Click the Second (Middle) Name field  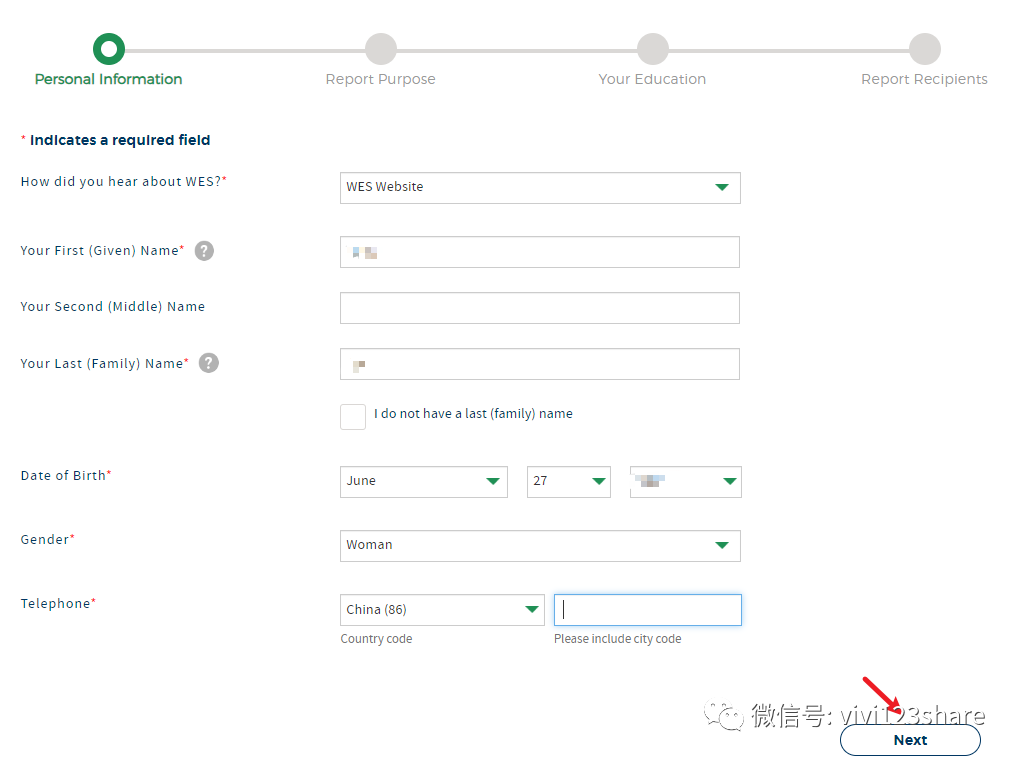tap(540, 308)
